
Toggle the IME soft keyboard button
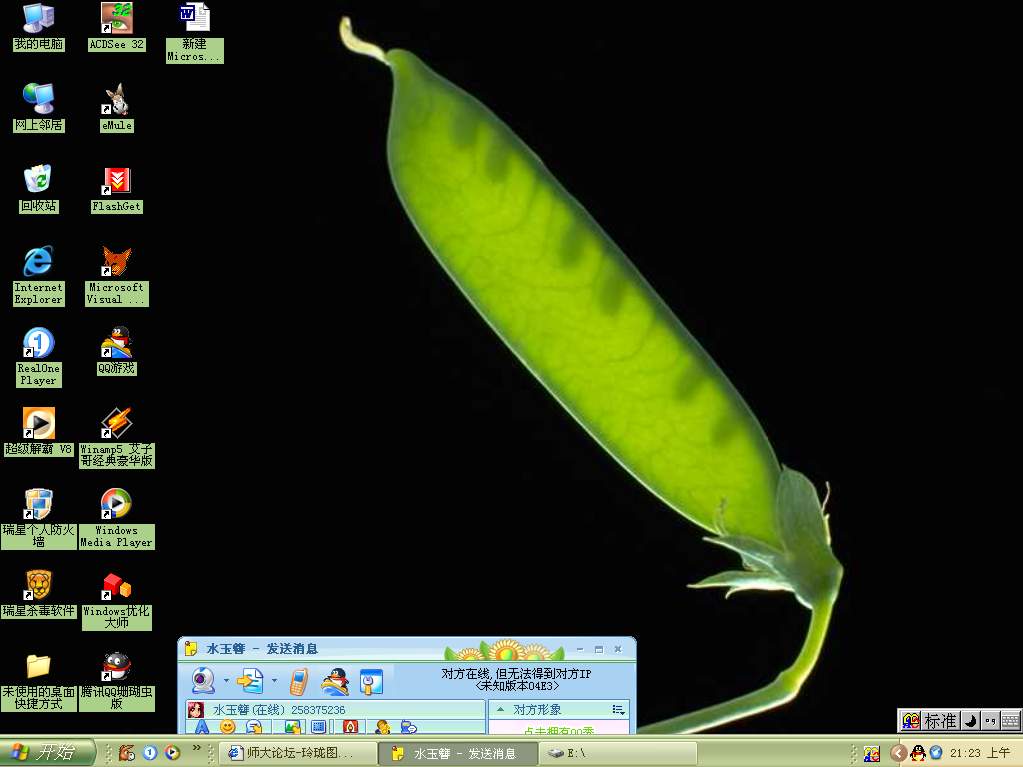coord(1010,720)
